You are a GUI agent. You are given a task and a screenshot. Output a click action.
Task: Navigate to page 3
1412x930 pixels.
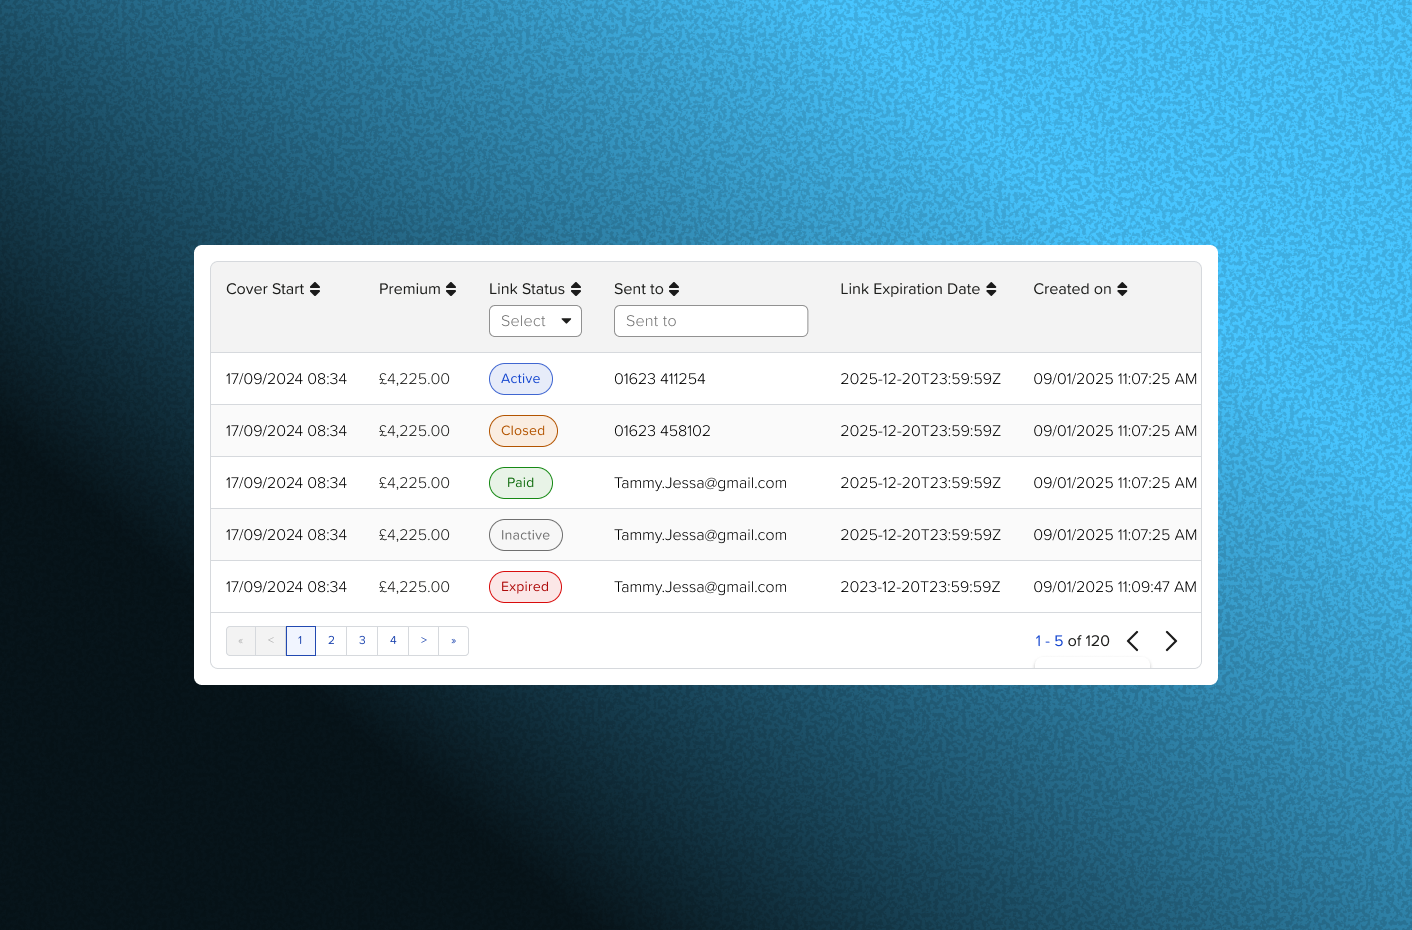point(362,640)
